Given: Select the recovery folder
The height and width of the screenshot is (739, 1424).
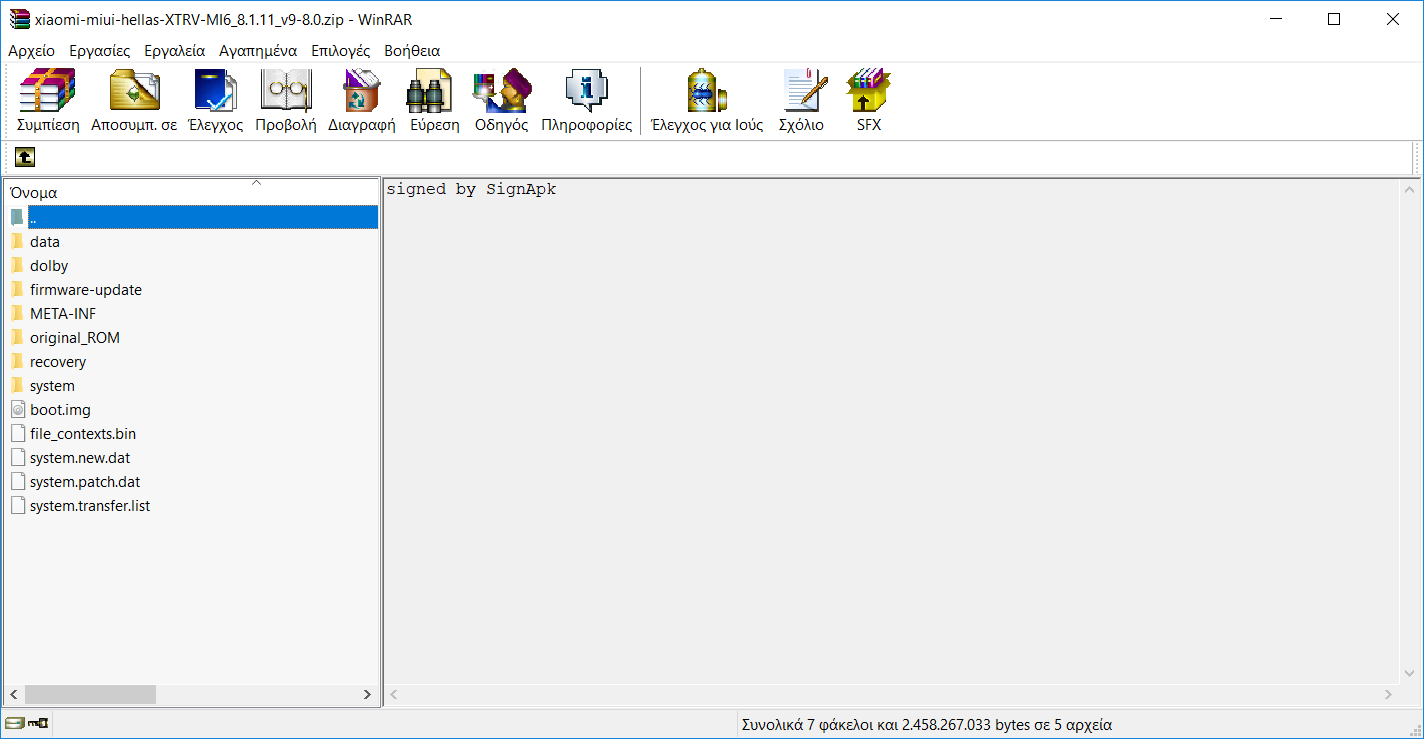Looking at the screenshot, I should [x=58, y=362].
